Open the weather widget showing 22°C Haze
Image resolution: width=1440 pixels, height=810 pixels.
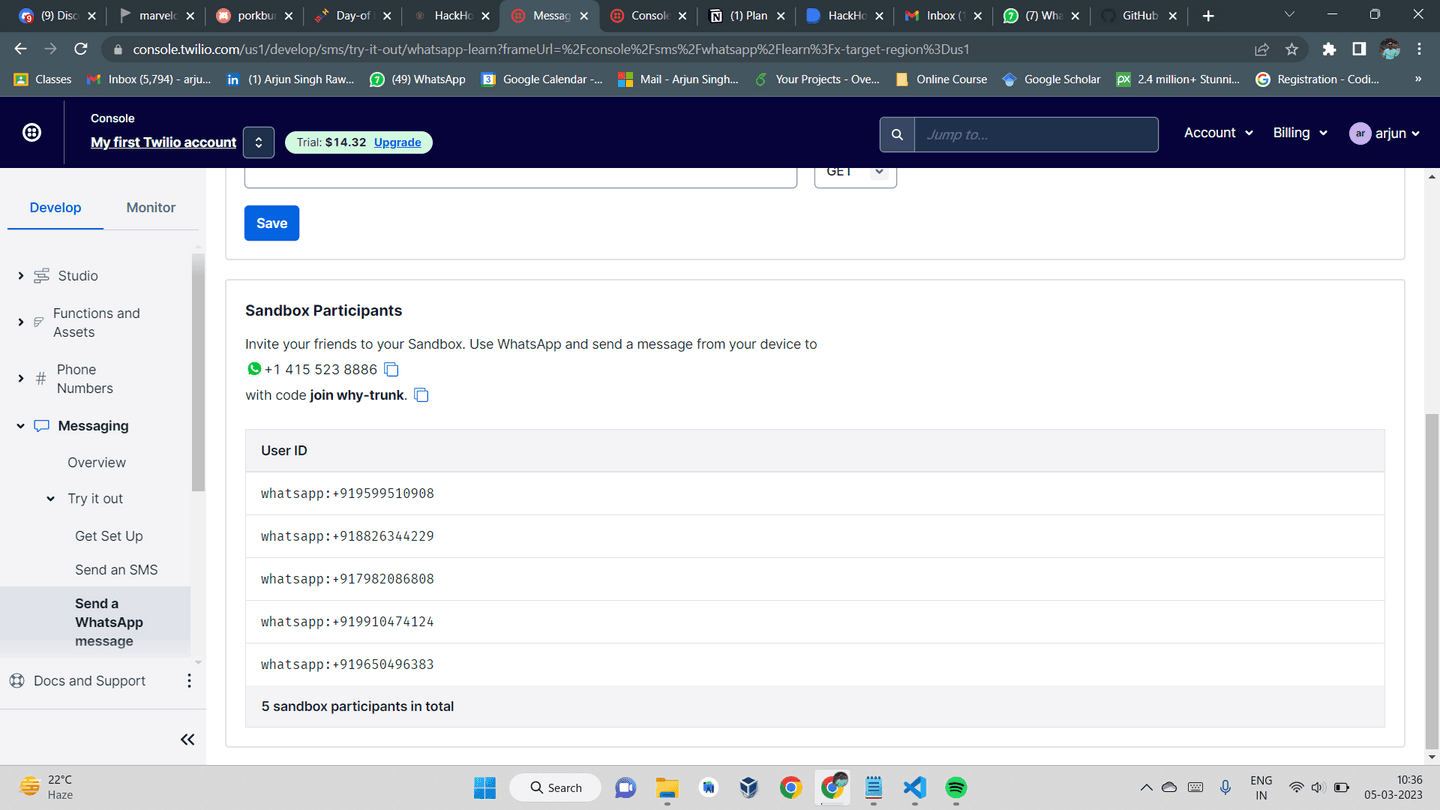point(47,787)
